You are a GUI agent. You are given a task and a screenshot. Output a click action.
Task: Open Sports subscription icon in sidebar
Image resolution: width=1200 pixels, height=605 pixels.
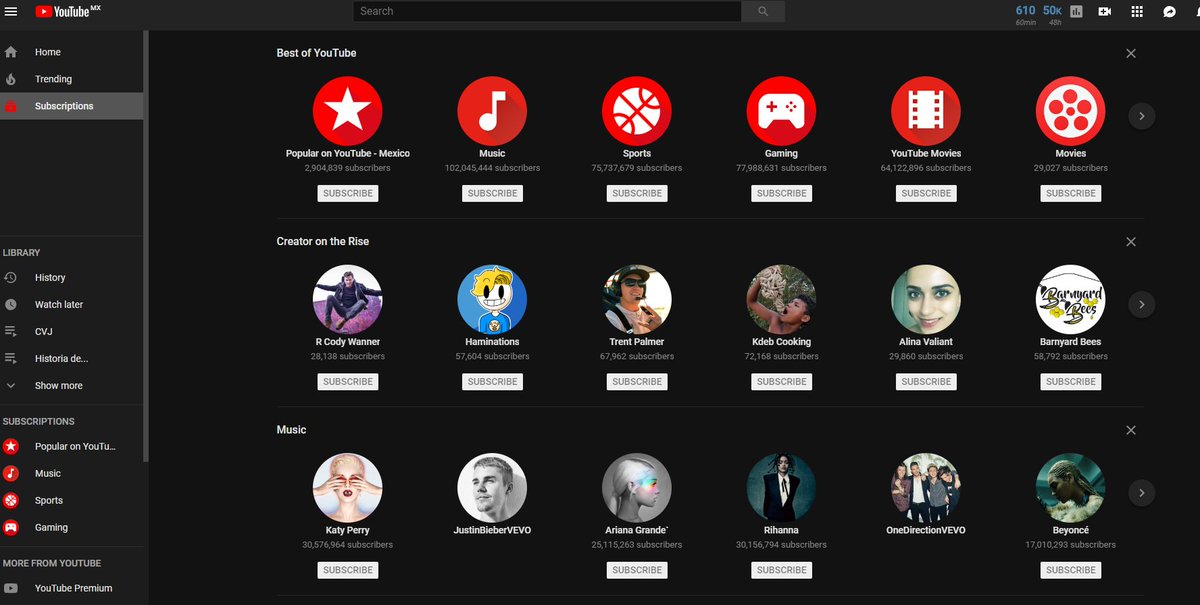[x=11, y=500]
